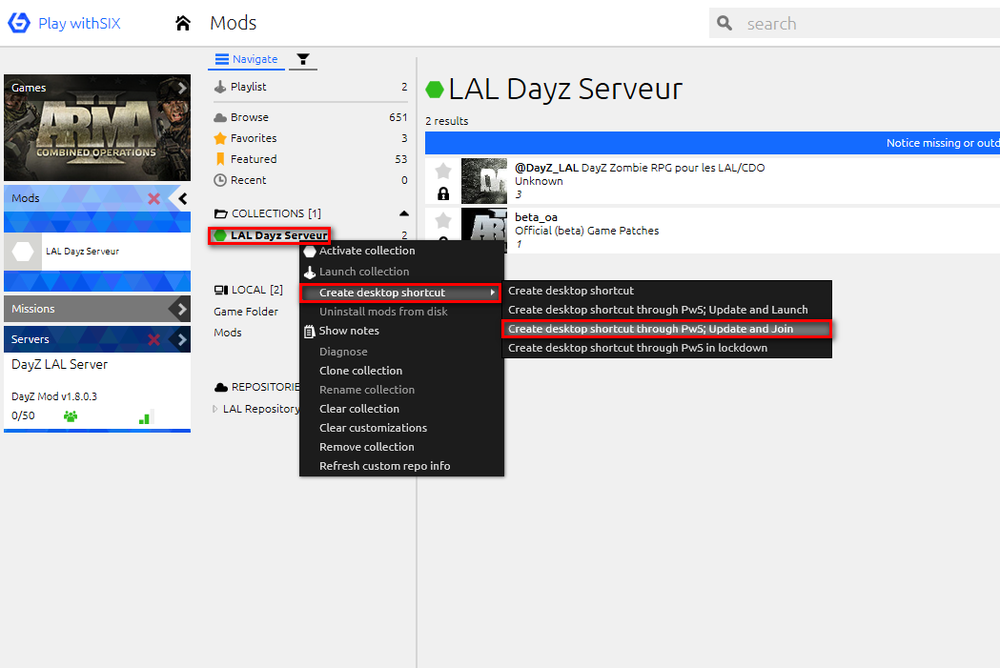Image resolution: width=1000 pixels, height=668 pixels.
Task: Remove the Servers panel with red X
Action: tap(154, 339)
